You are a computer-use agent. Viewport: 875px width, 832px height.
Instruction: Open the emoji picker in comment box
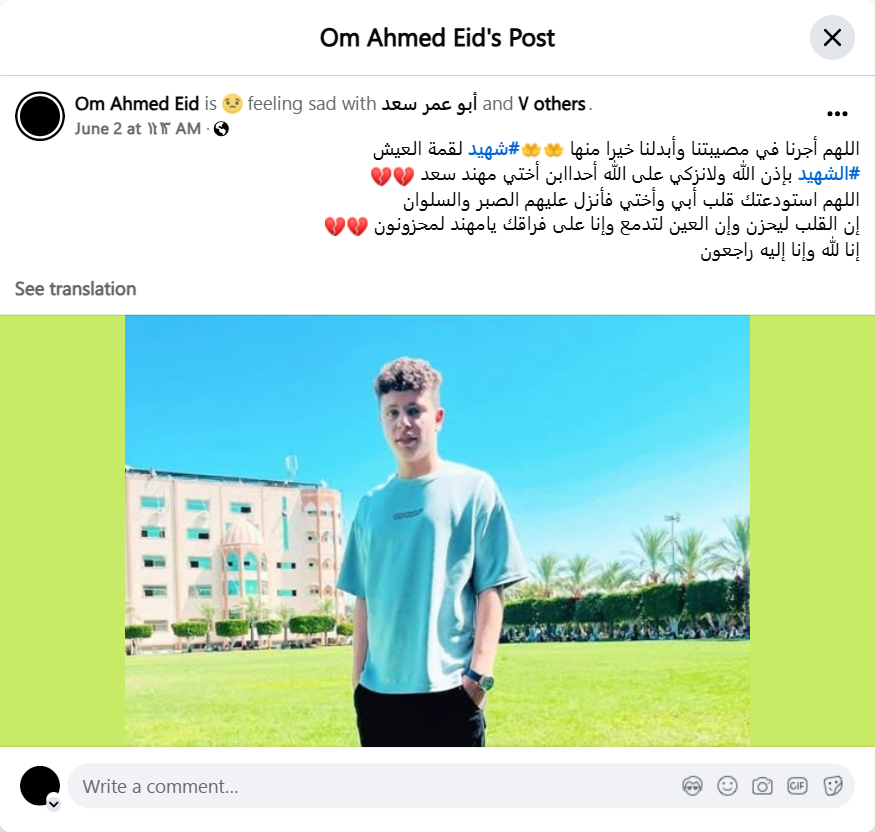pyautogui.click(x=727, y=786)
